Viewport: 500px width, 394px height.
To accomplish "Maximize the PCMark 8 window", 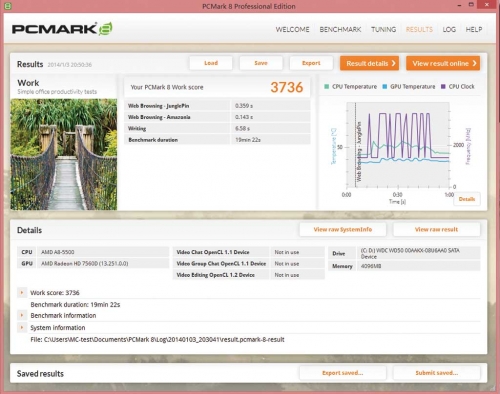I will (x=471, y=5).
